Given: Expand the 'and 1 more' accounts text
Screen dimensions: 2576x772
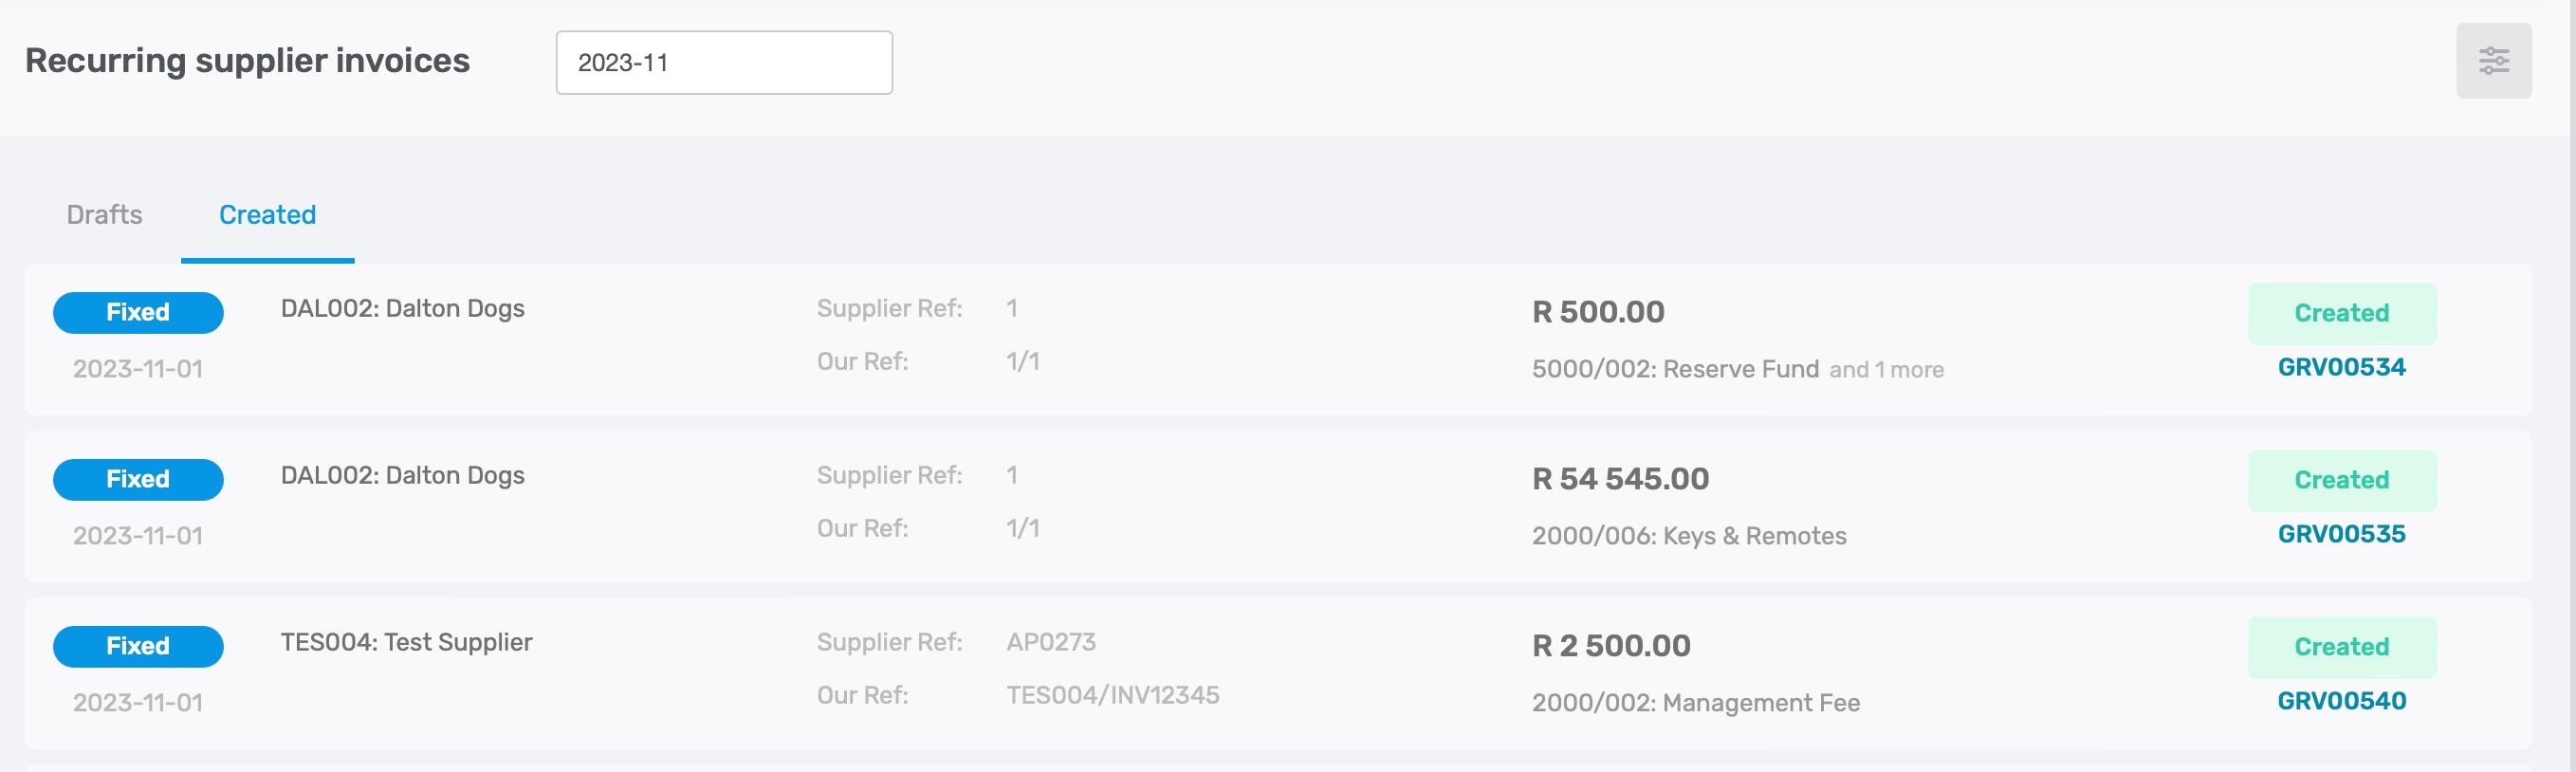Looking at the screenshot, I should (x=1886, y=370).
